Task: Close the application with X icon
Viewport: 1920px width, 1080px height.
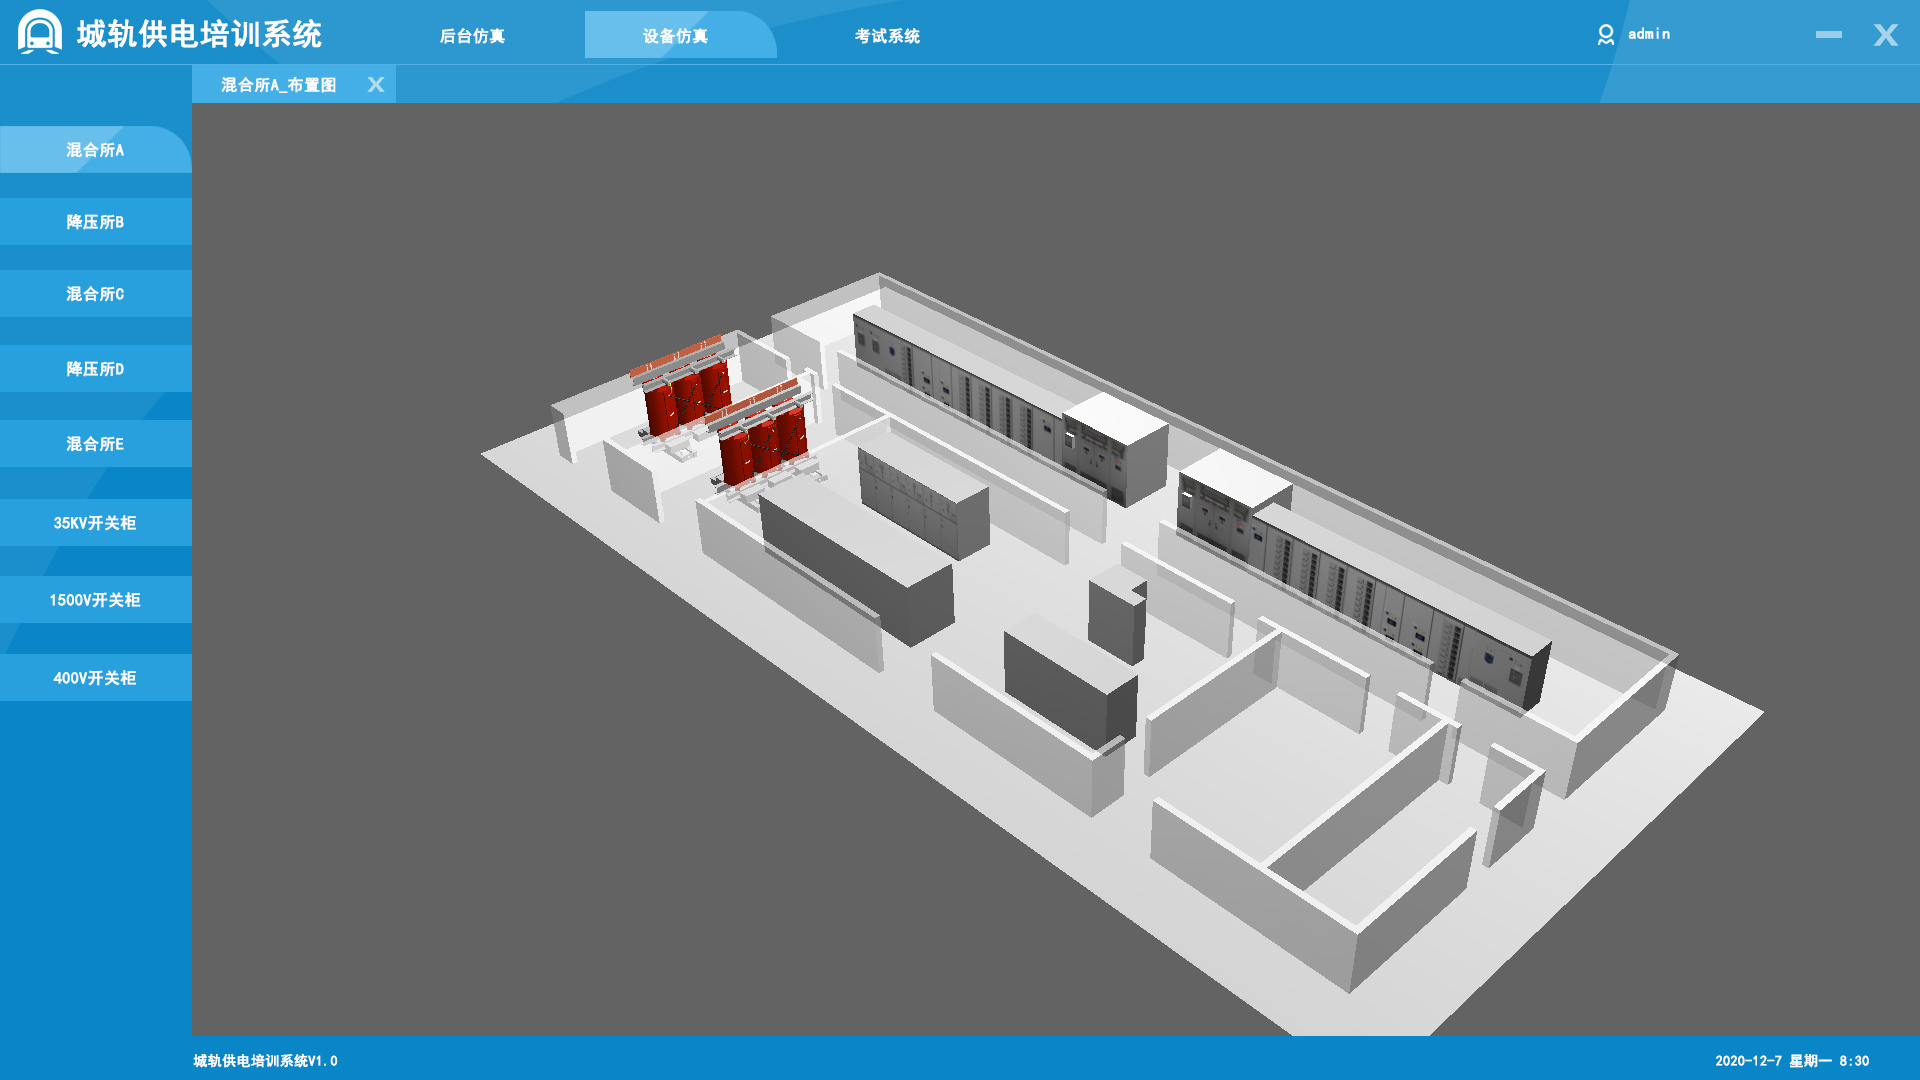Action: [1885, 35]
